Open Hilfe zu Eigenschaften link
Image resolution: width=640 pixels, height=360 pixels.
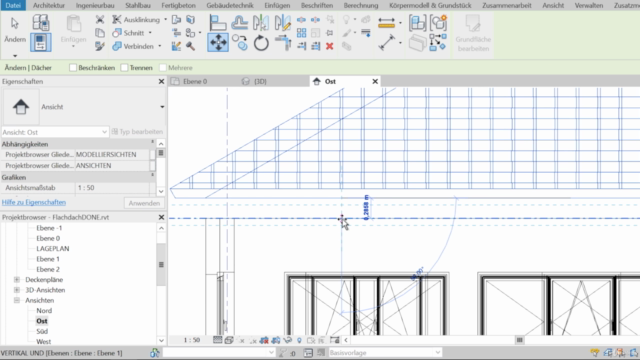click(34, 202)
